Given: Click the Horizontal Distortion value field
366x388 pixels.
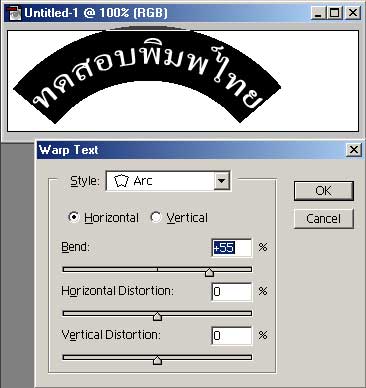Looking at the screenshot, I should 232,292.
